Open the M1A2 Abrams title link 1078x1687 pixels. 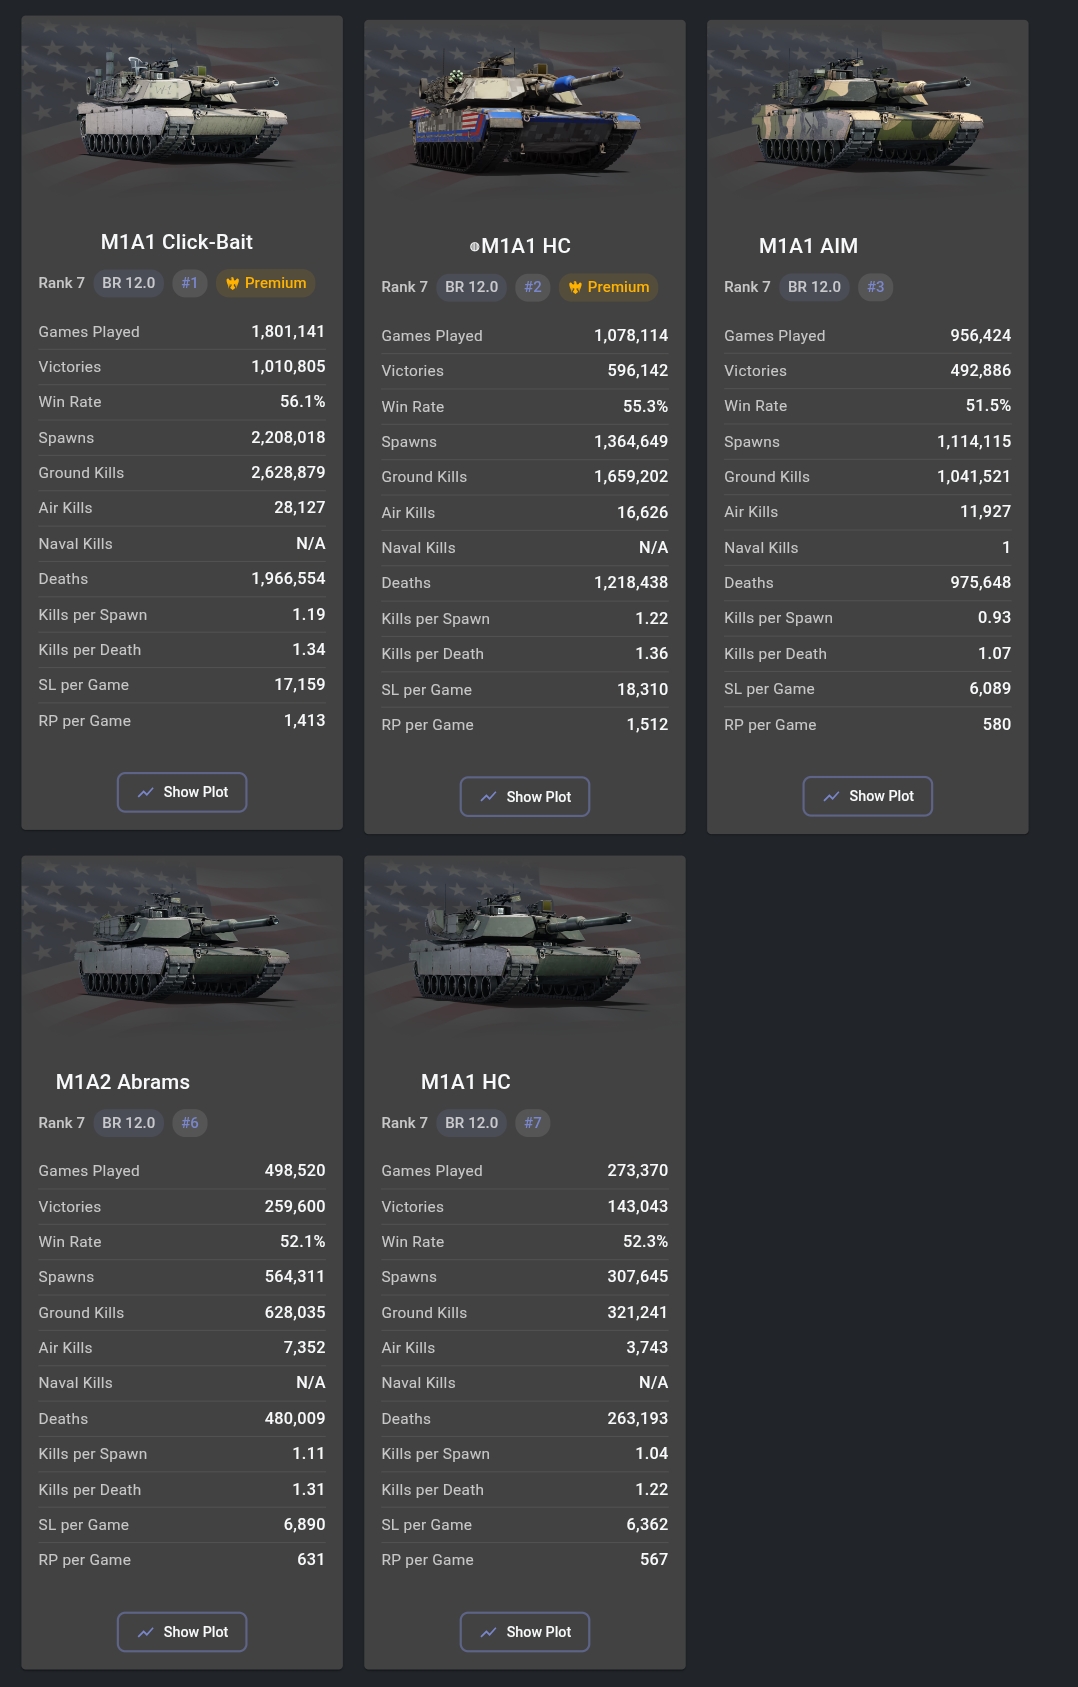tap(123, 1082)
